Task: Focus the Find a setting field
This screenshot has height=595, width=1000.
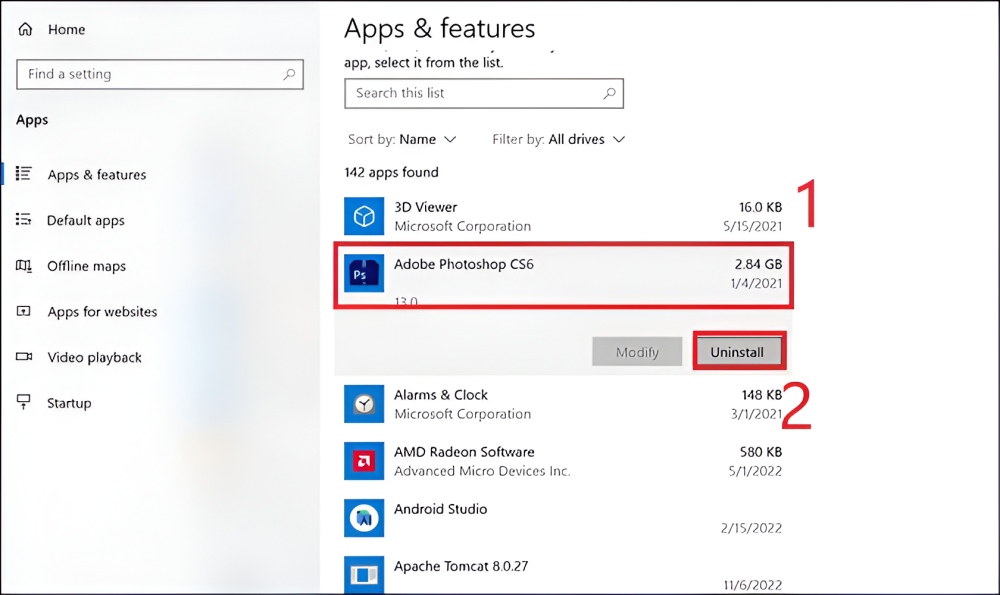Action: point(160,74)
